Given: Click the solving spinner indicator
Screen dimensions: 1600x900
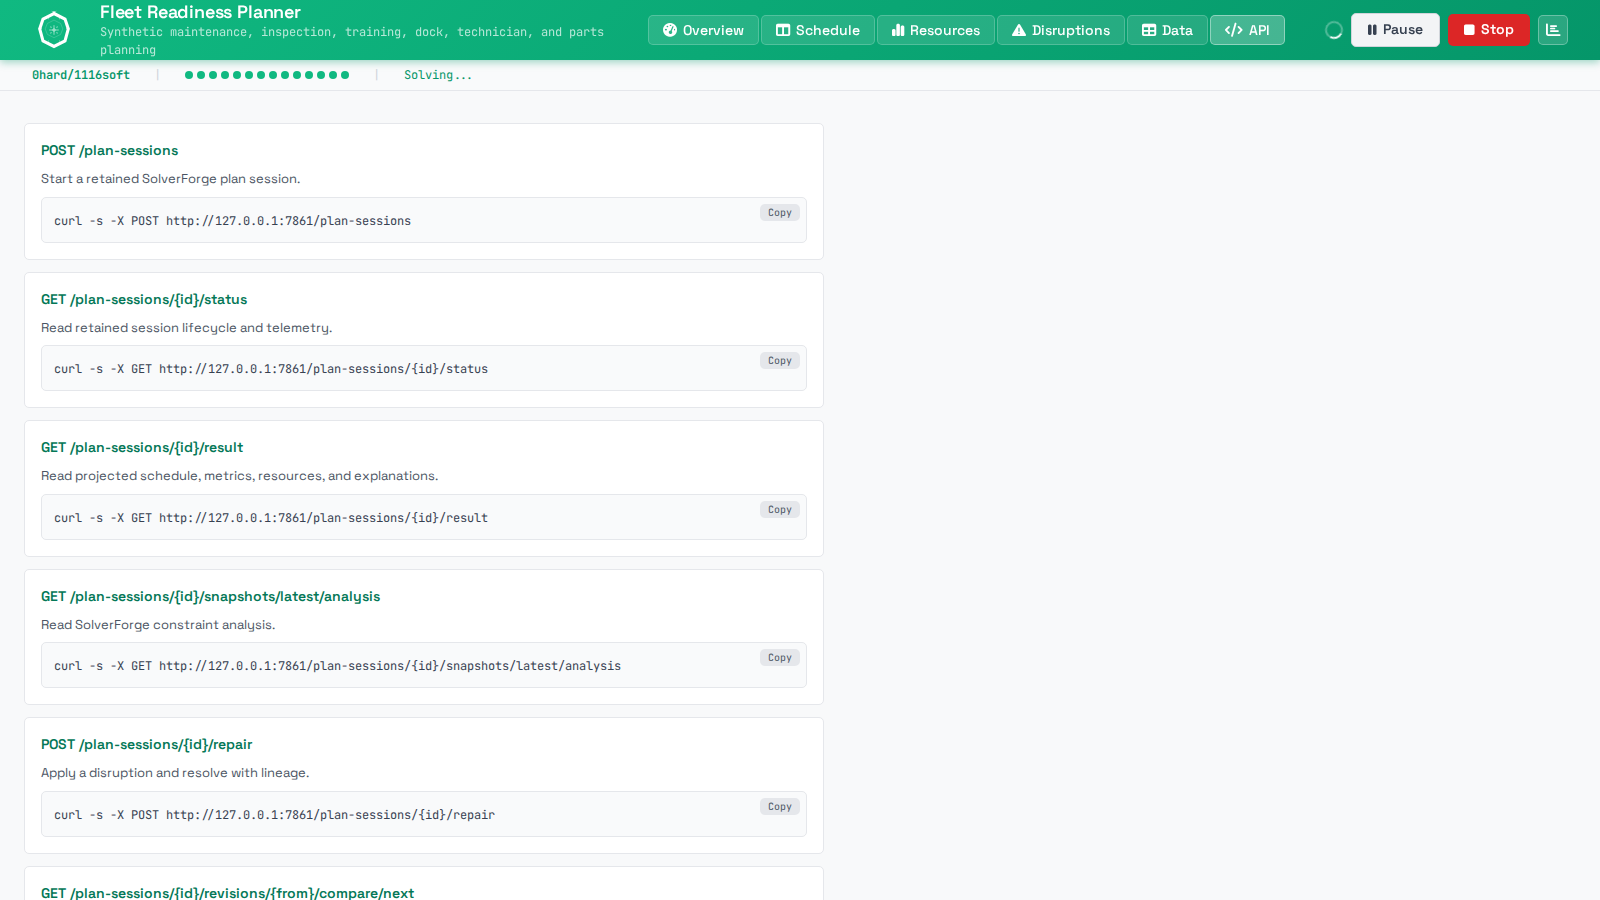Looking at the screenshot, I should (x=1334, y=30).
